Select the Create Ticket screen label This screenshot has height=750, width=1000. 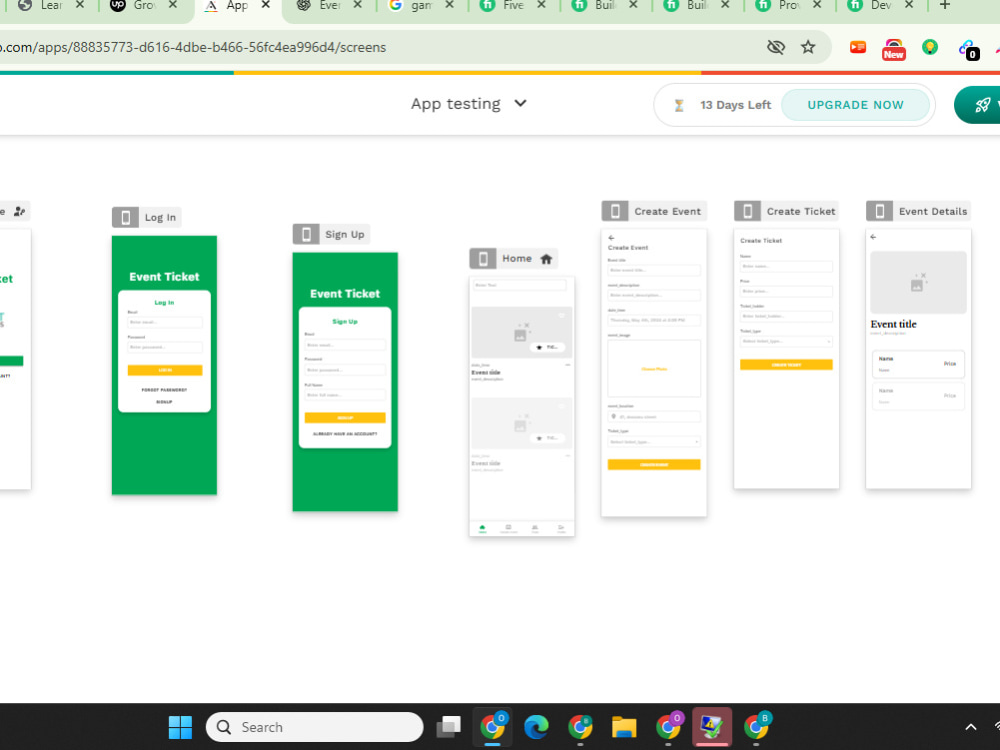[x=800, y=211]
